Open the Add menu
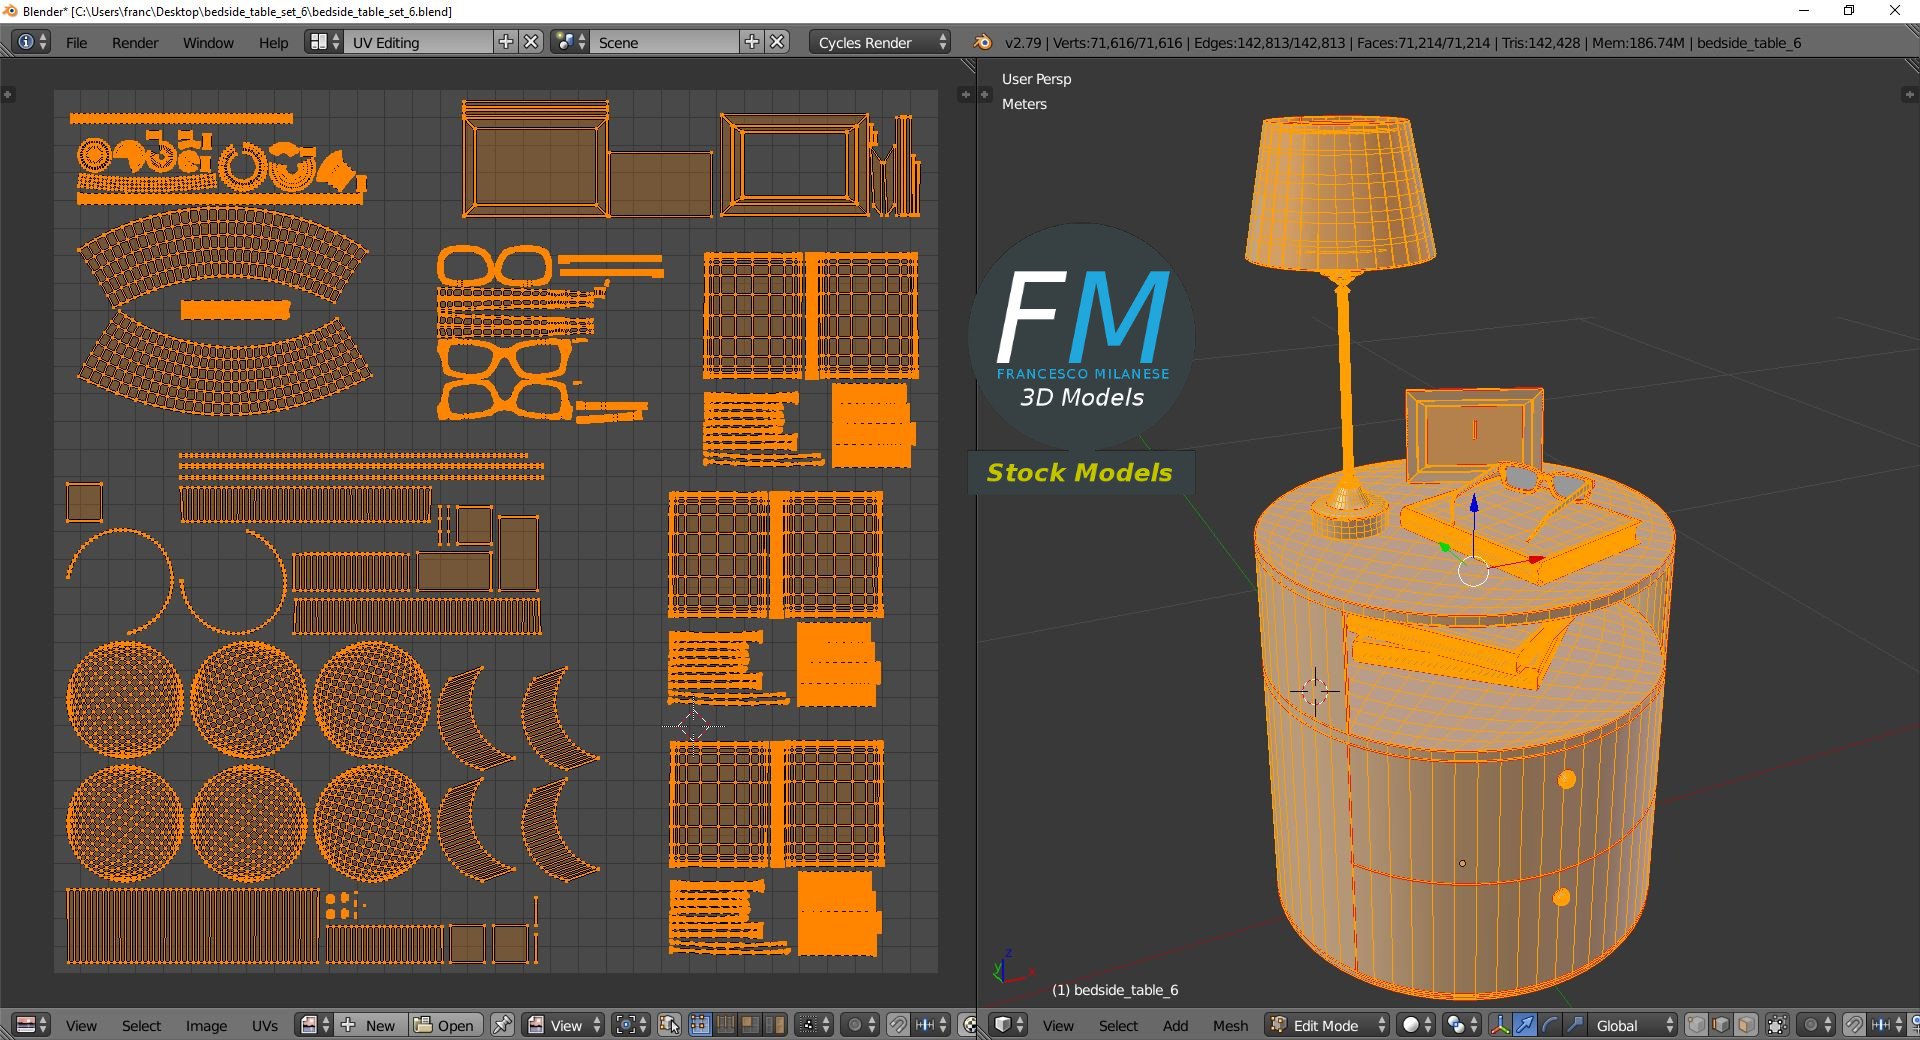Screen dimensions: 1920x1040 pyautogui.click(x=1175, y=1026)
